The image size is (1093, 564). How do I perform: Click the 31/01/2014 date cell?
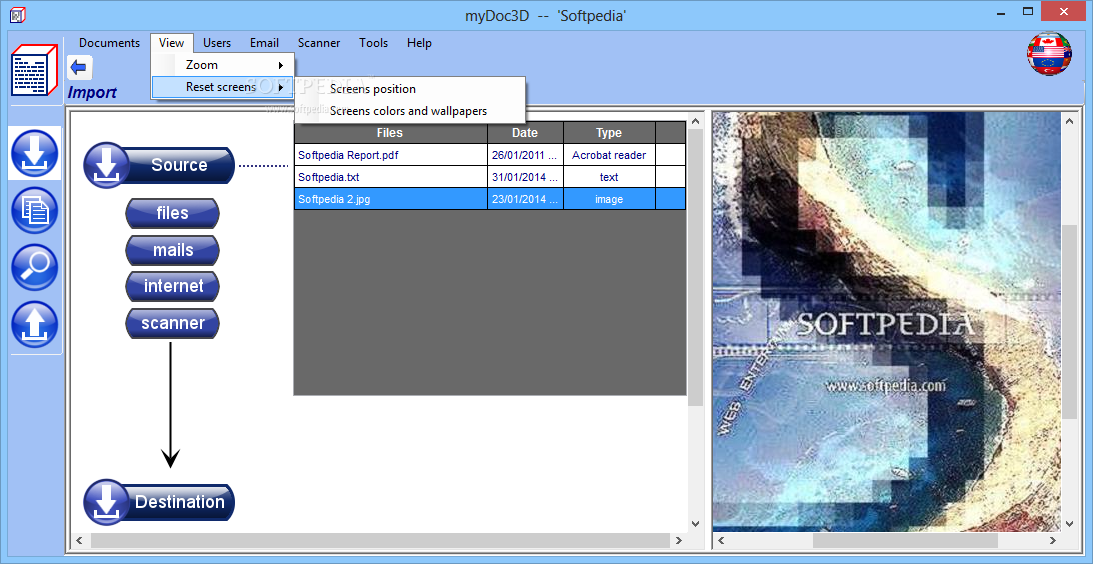tap(525, 177)
